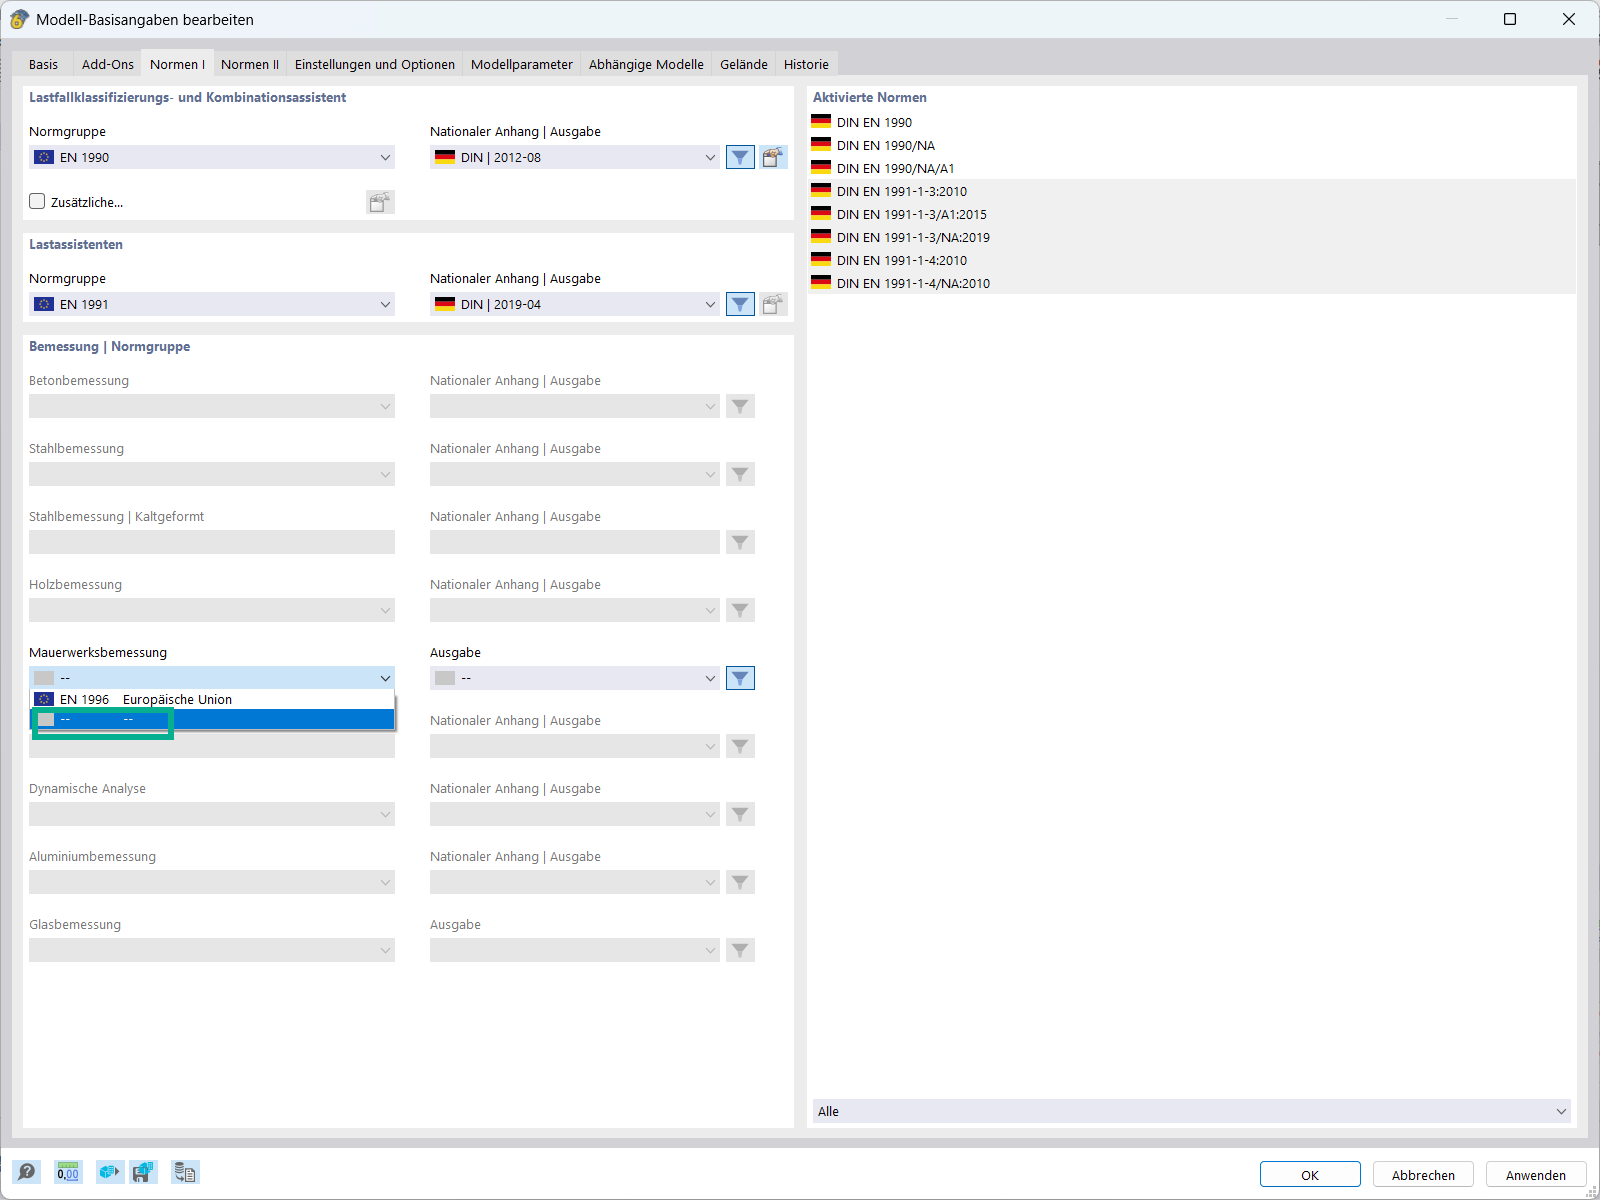1600x1200 pixels.
Task: Open the Modellparameter tab
Action: [x=522, y=64]
